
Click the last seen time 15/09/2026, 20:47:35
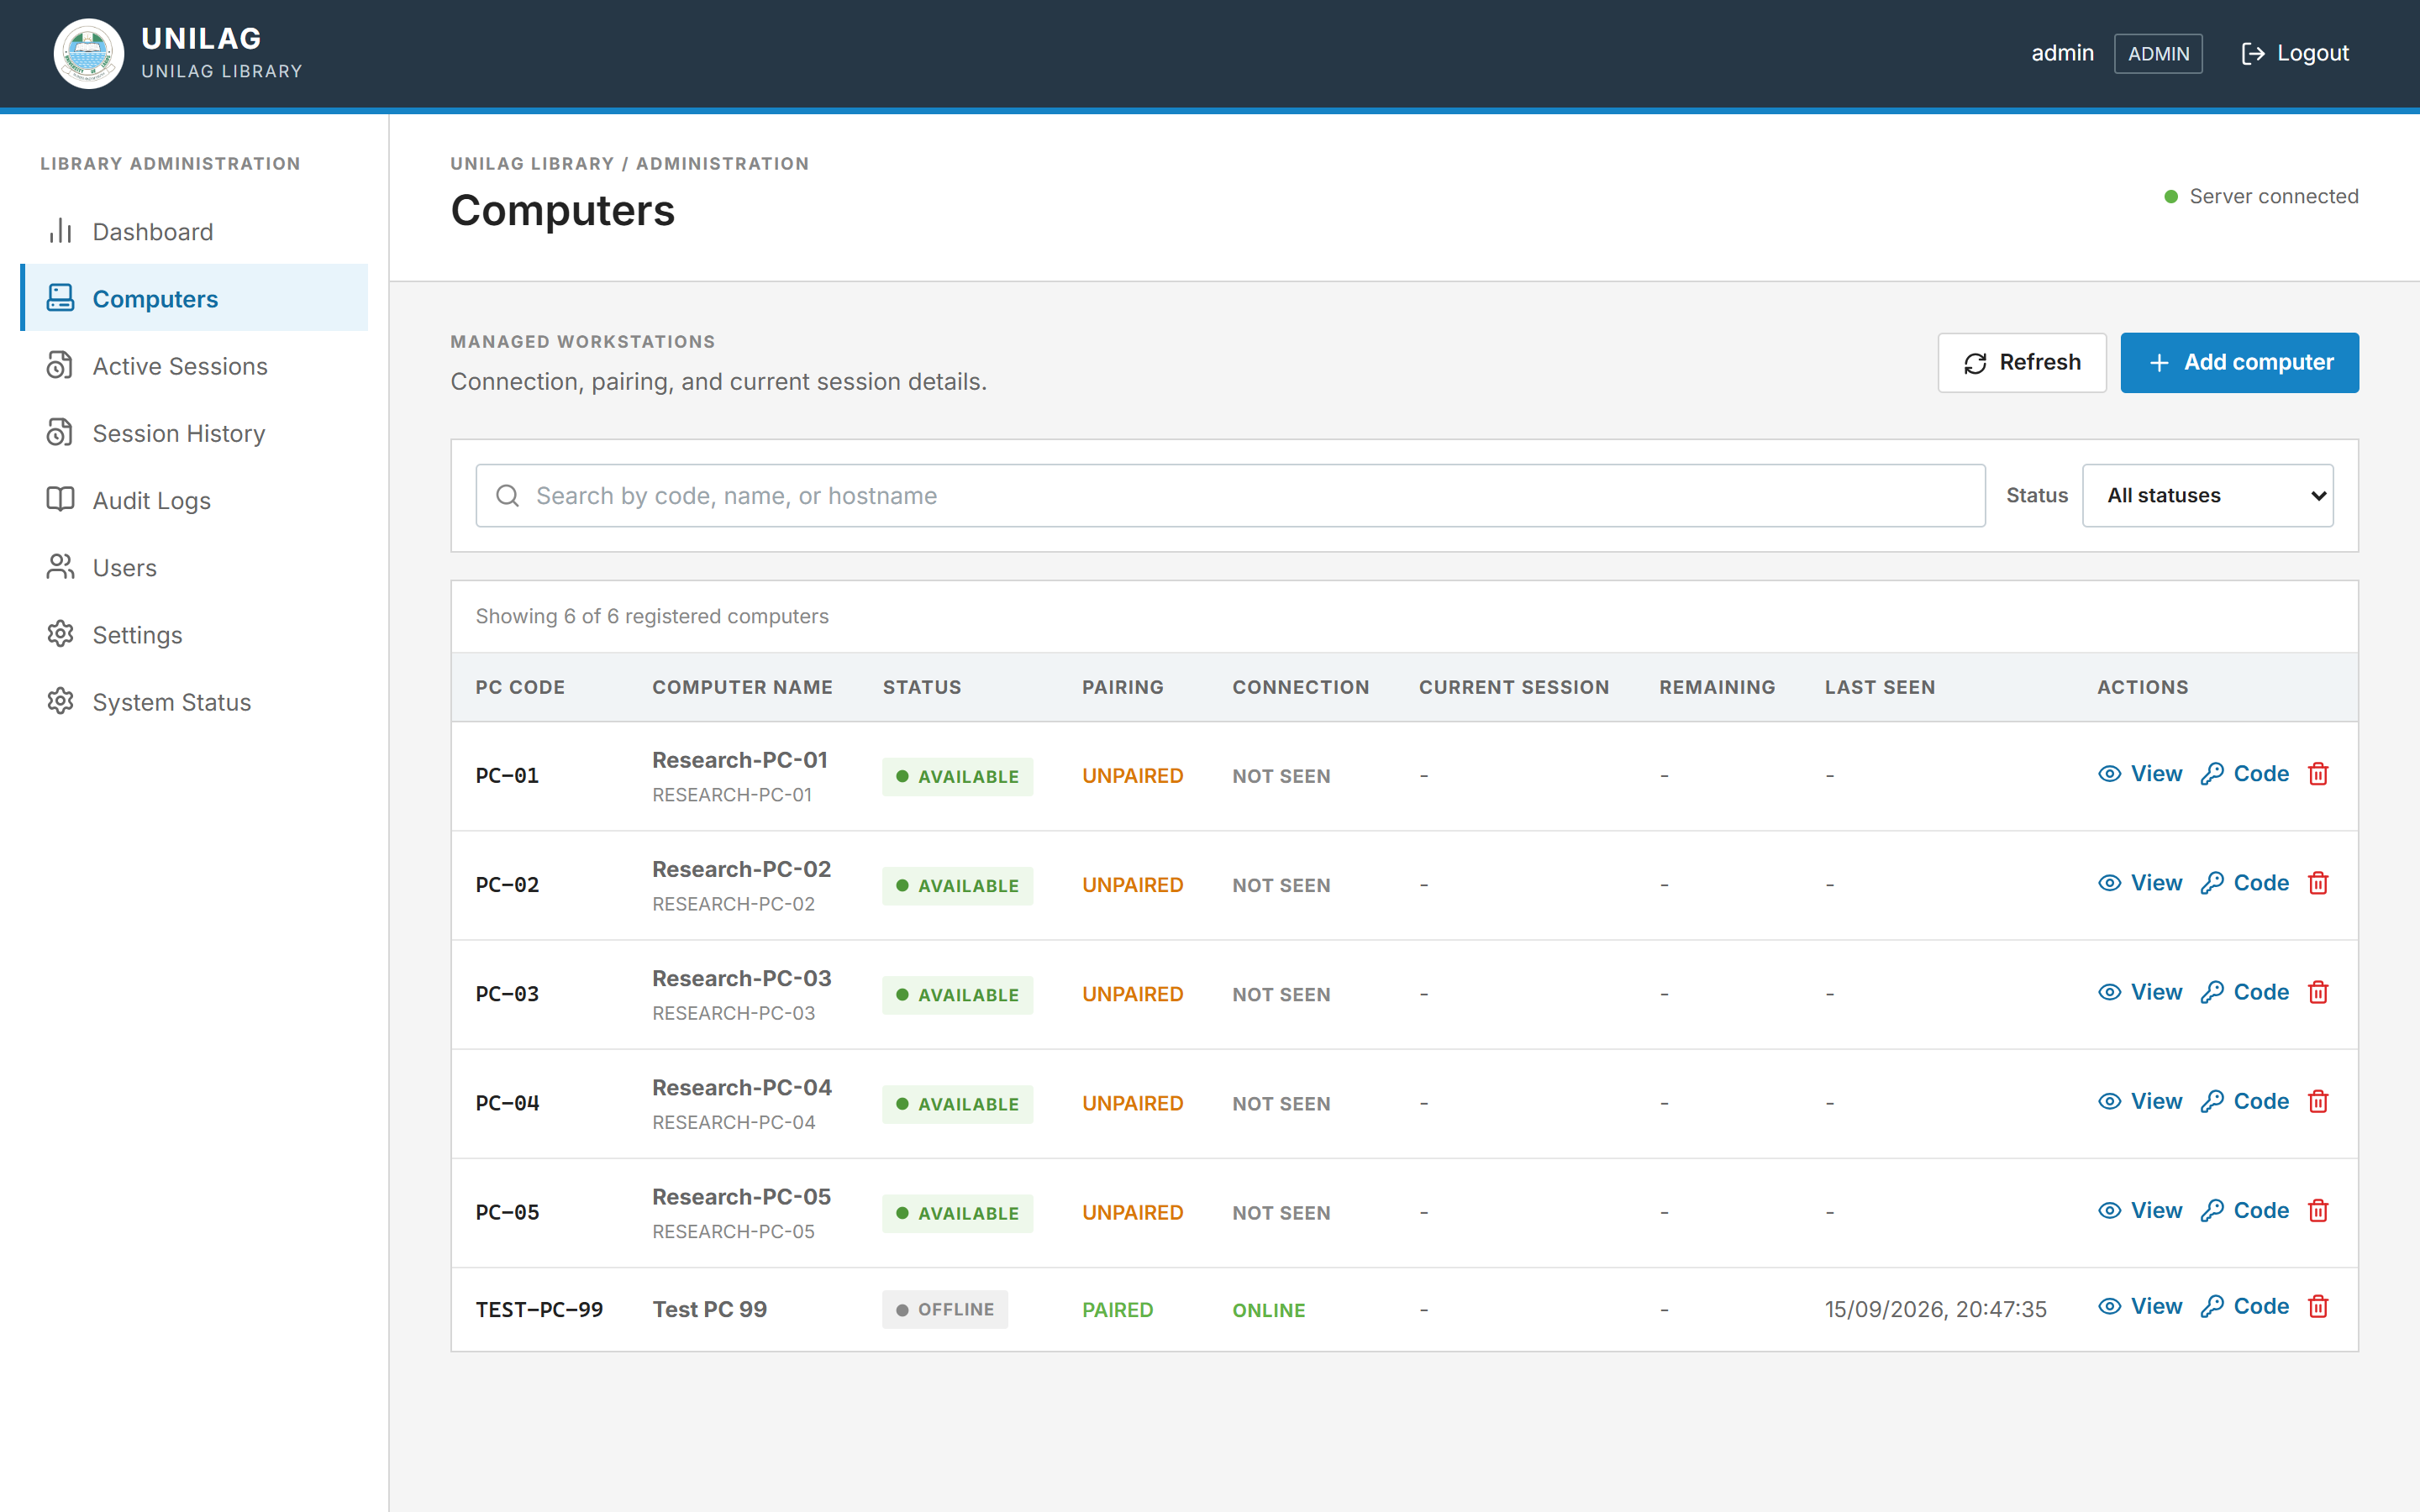[1935, 1309]
